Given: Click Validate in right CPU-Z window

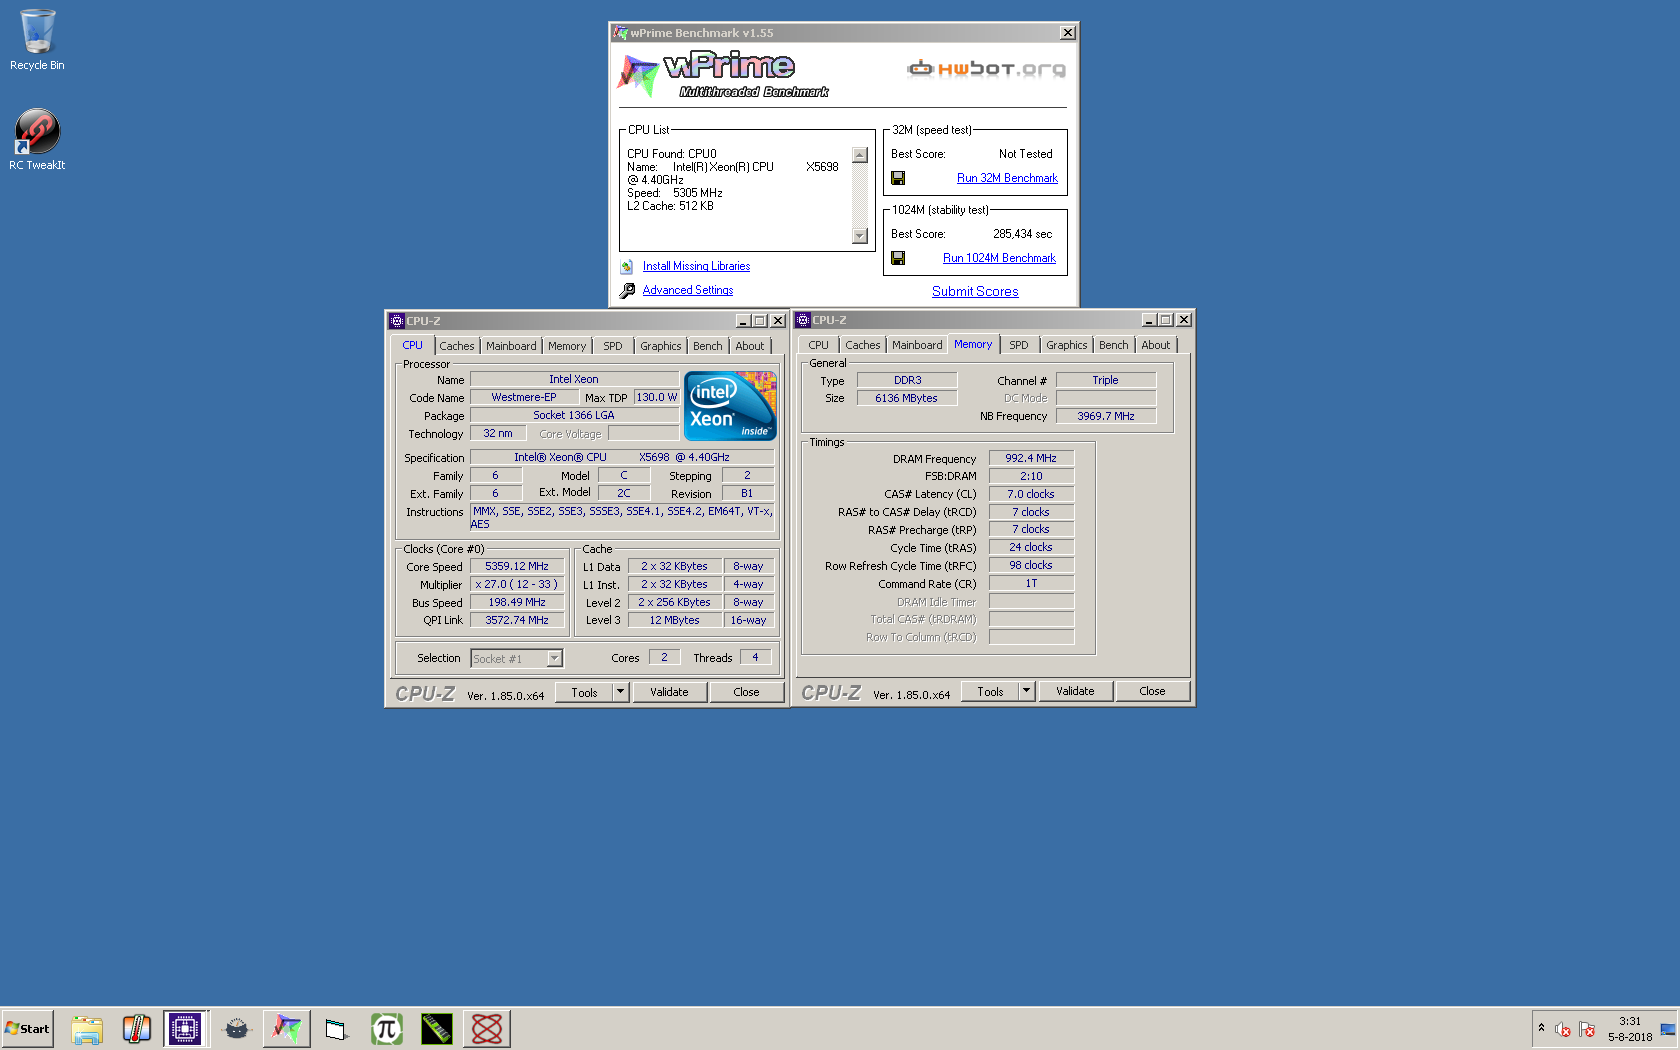Looking at the screenshot, I should (1076, 691).
